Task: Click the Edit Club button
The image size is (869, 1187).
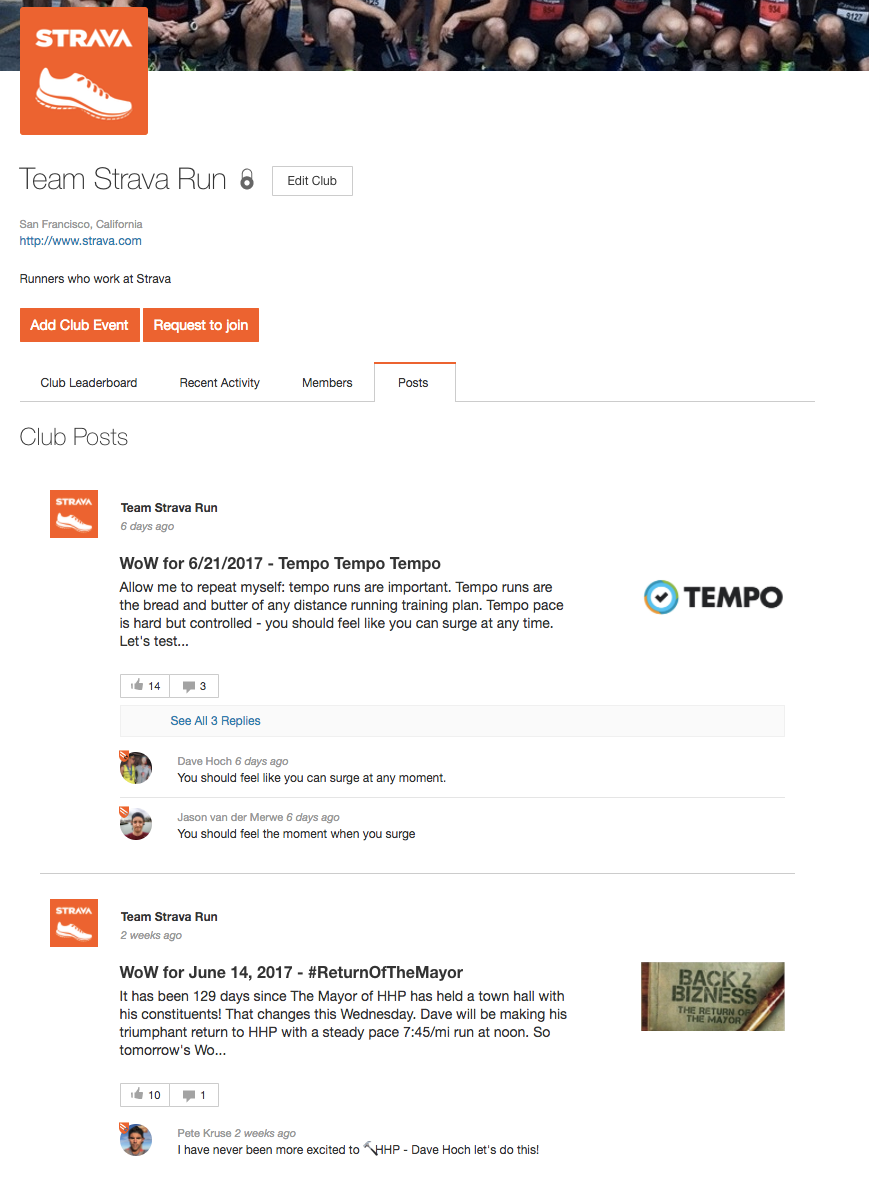Action: point(312,181)
